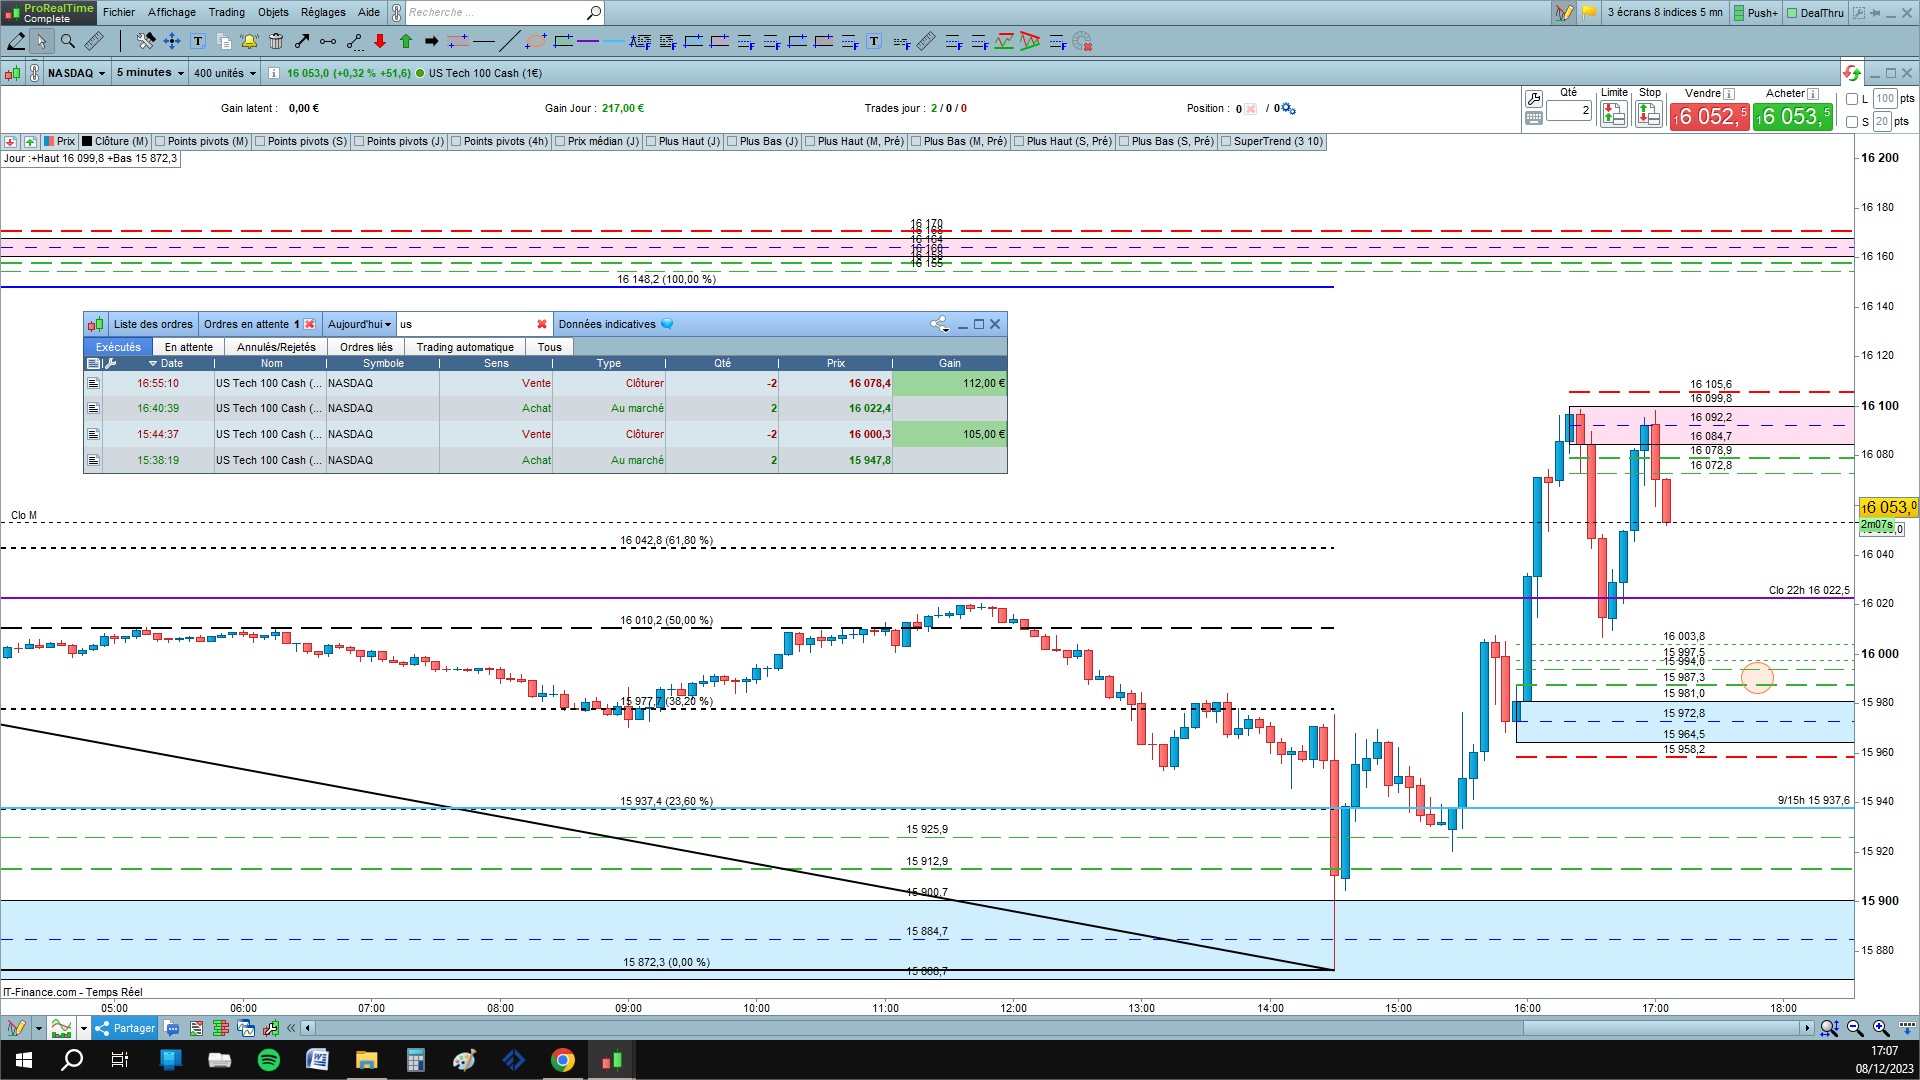Toggle Points pivots (M) checkbox
The image size is (1920, 1080).
click(161, 142)
